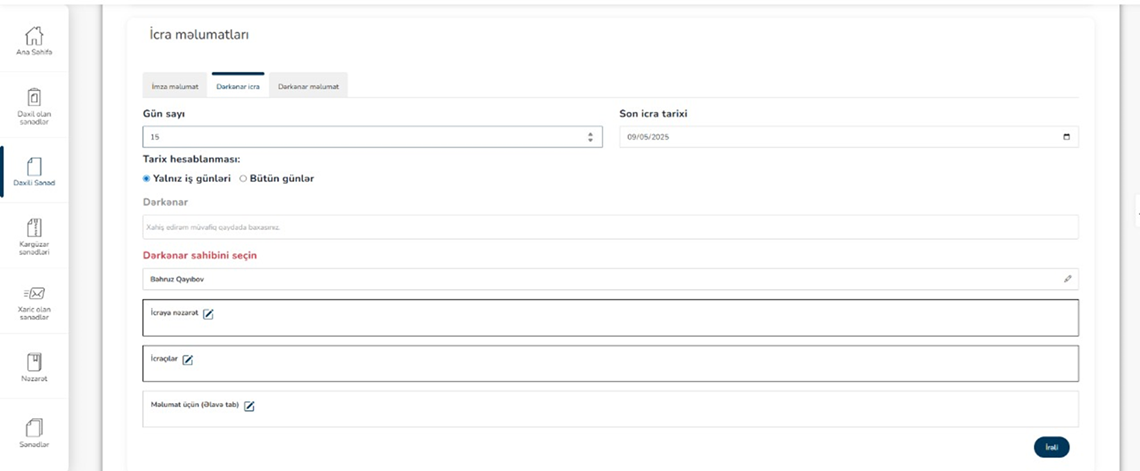The height and width of the screenshot is (471, 1140).
Task: Click pencil icon in Bəhruz Qayıbov field
Action: click(1067, 279)
